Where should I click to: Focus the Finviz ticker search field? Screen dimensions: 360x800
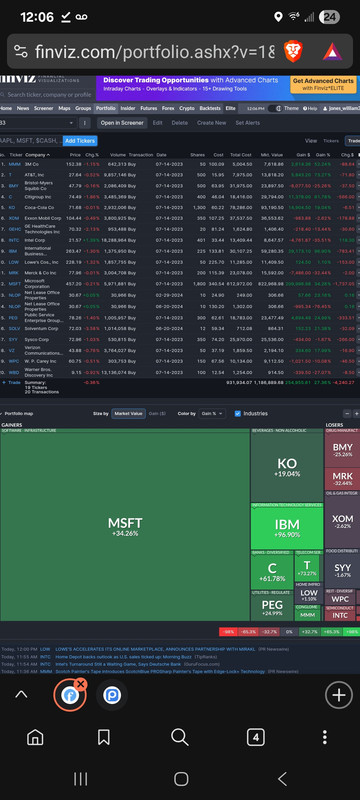[47, 94]
